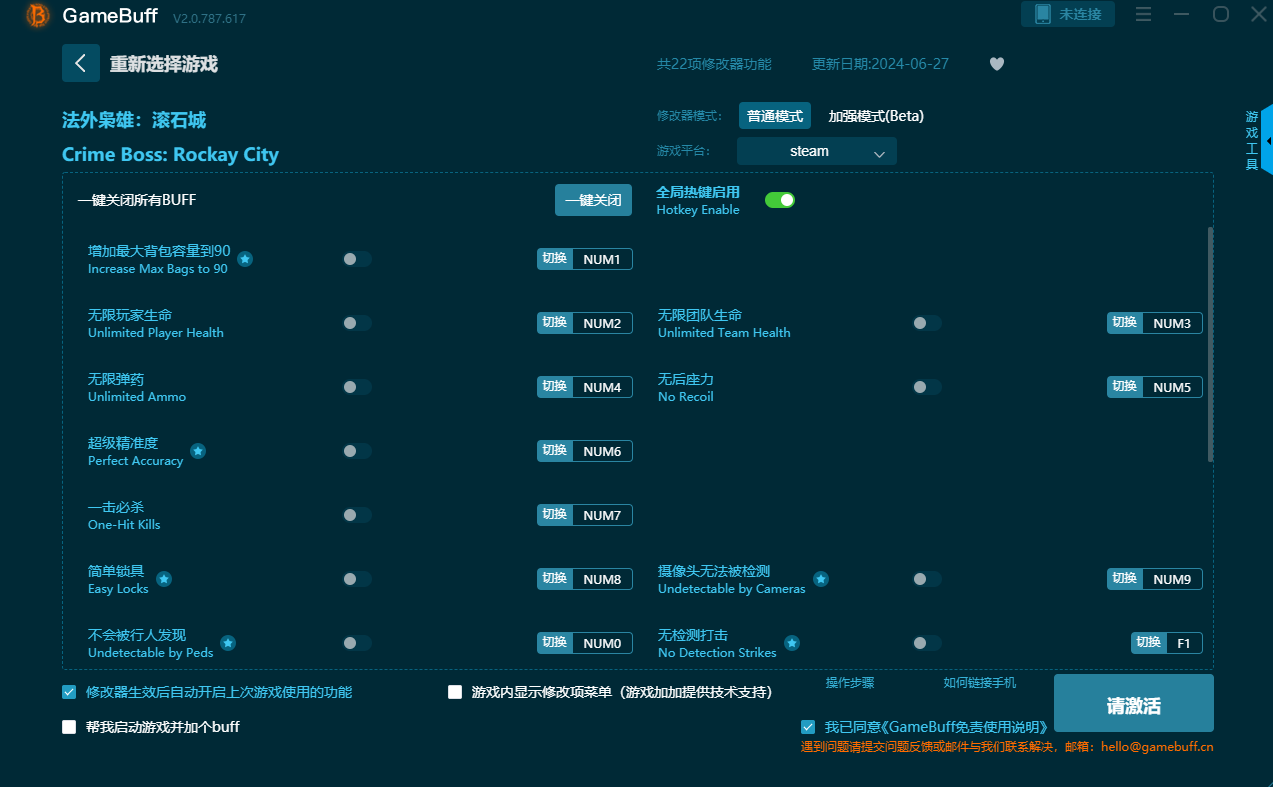Screen dimensions: 1273x787
Task: Click NUM9 hotkey field for Undetectable by Cameras
Action: pos(1172,579)
